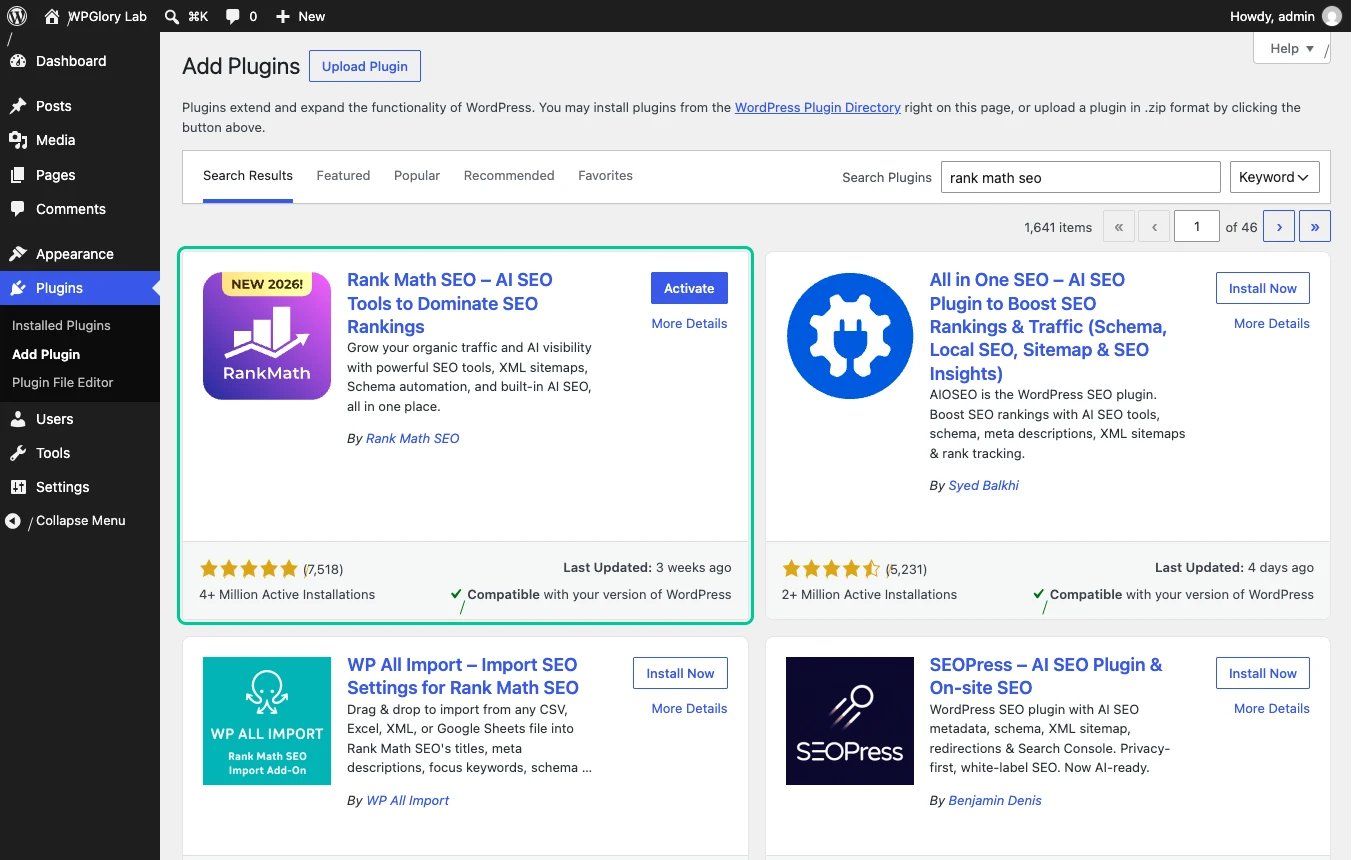Click the Upload Plugin button
The height and width of the screenshot is (860, 1366).
click(365, 66)
